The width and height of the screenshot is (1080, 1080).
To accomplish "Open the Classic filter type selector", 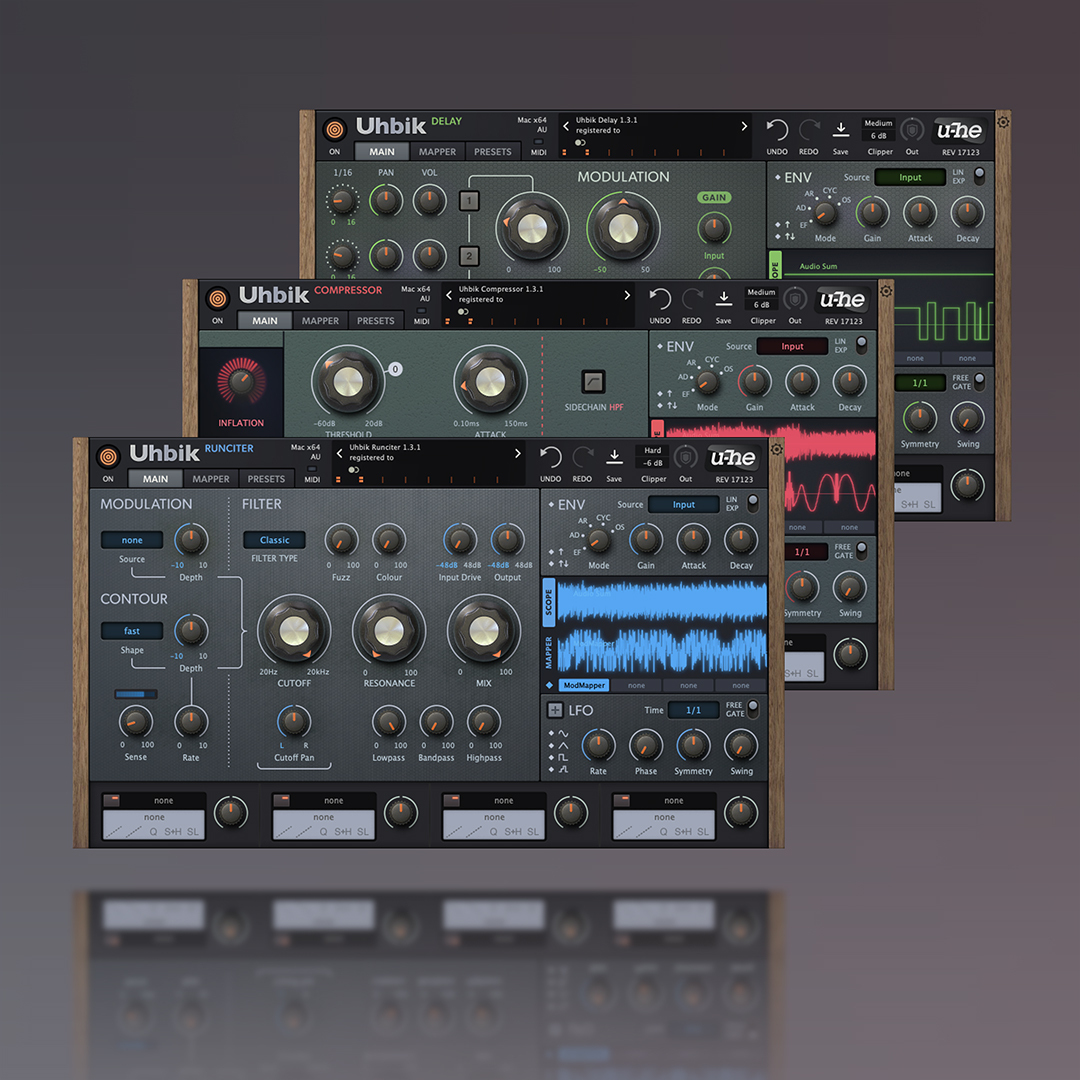I will [274, 540].
